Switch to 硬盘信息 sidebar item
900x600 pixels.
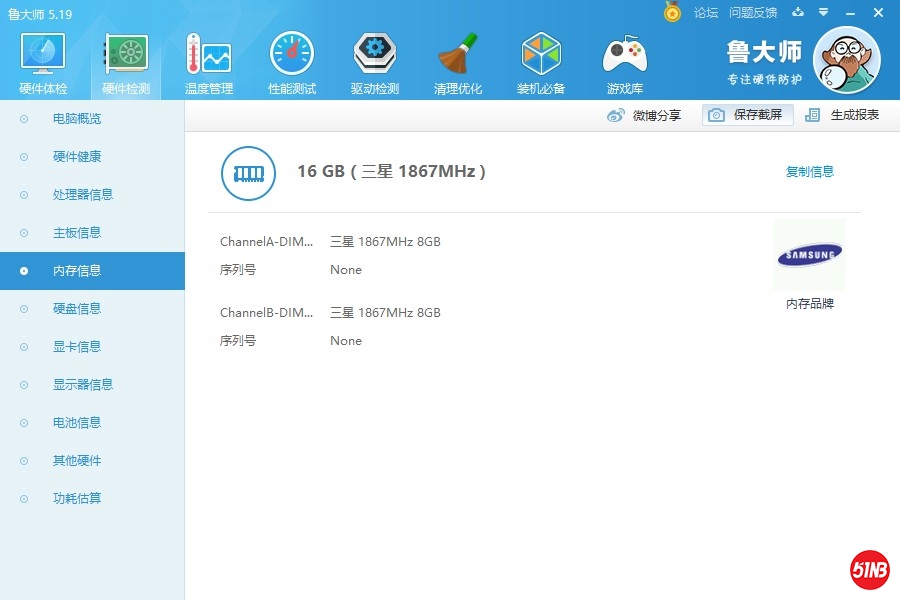pyautogui.click(x=77, y=309)
